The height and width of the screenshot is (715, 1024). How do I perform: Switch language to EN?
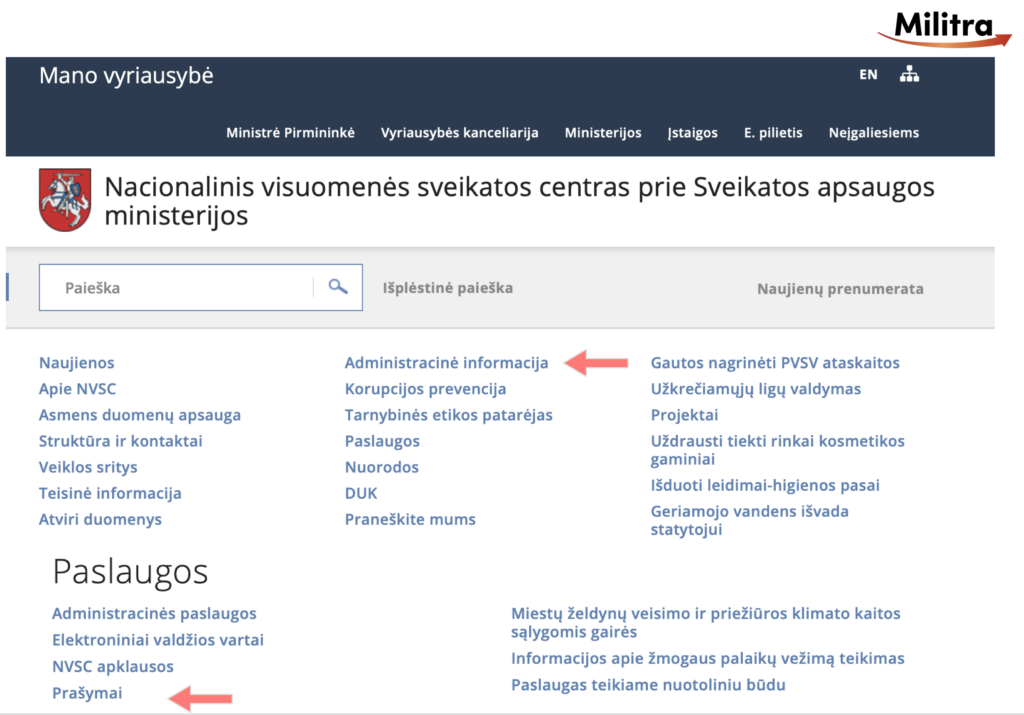coord(868,74)
